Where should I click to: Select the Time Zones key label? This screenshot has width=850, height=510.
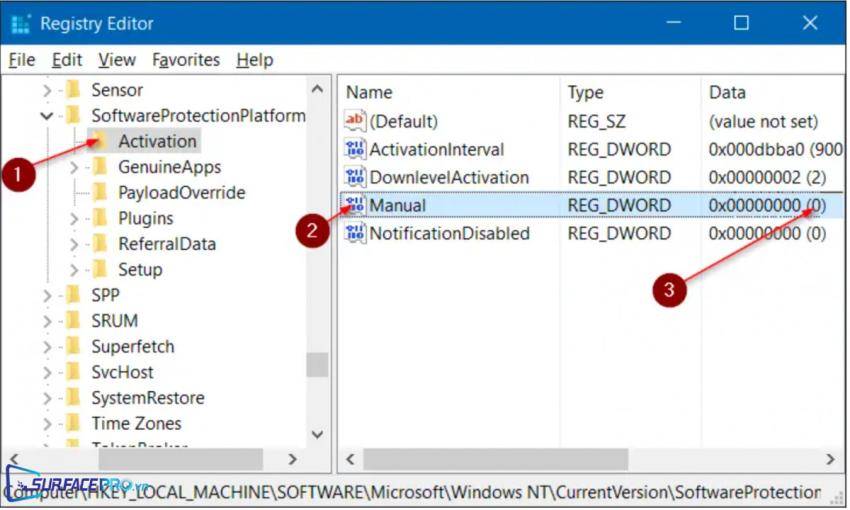(x=136, y=423)
